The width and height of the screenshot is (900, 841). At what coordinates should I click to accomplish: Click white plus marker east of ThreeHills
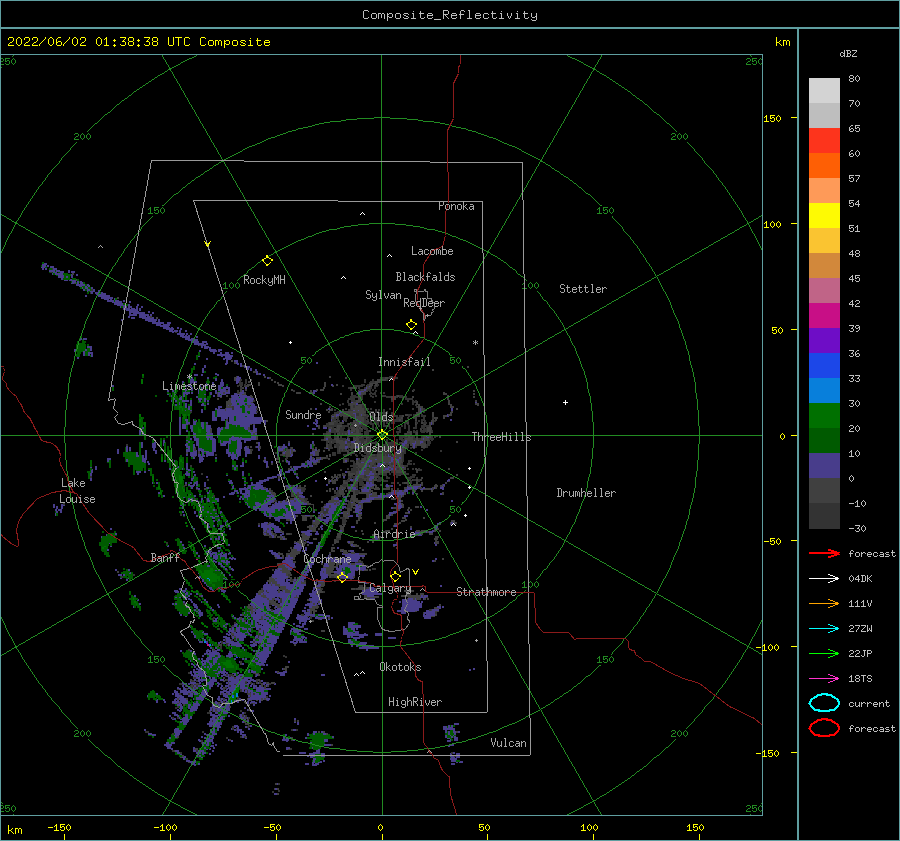pyautogui.click(x=565, y=402)
